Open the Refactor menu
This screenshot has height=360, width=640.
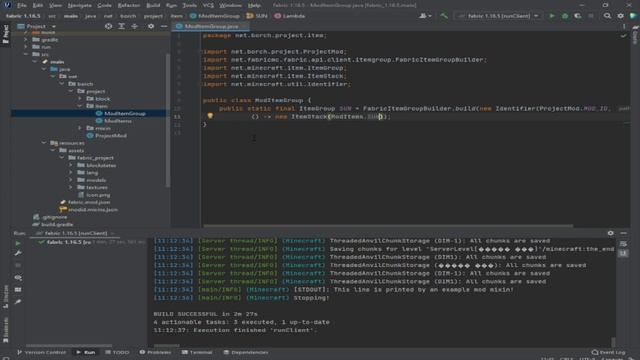tap(129, 5)
